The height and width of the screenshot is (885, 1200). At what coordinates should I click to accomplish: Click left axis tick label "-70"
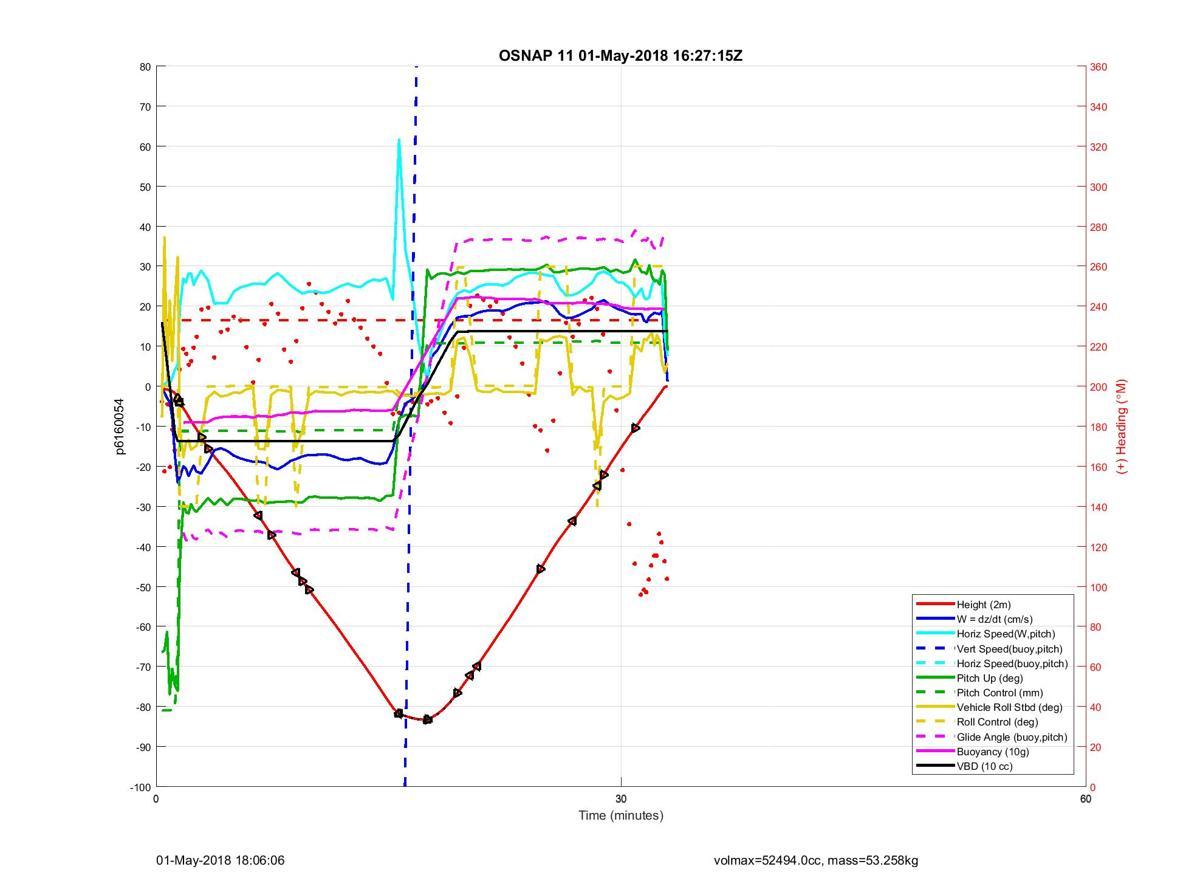(143, 667)
